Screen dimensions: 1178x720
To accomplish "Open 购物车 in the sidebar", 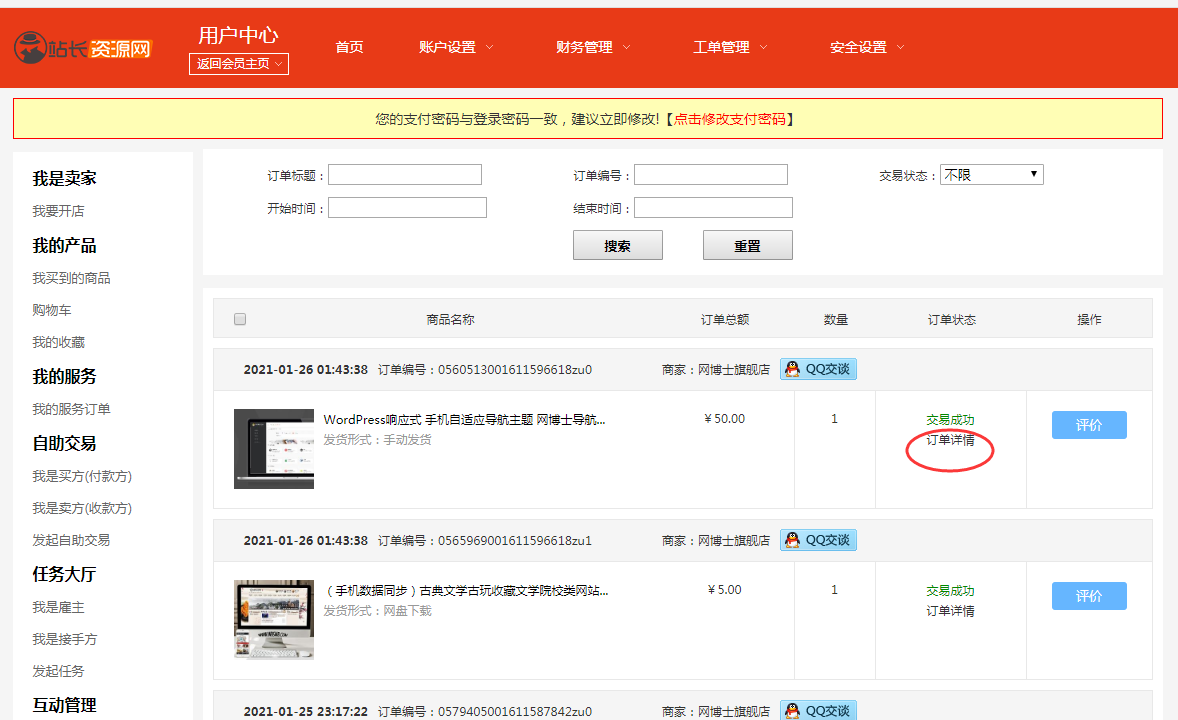I will pyautogui.click(x=52, y=310).
